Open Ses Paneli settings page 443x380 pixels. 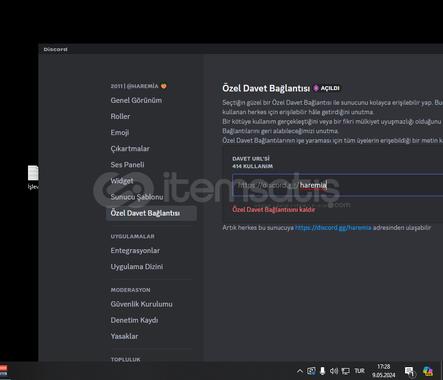[127, 165]
